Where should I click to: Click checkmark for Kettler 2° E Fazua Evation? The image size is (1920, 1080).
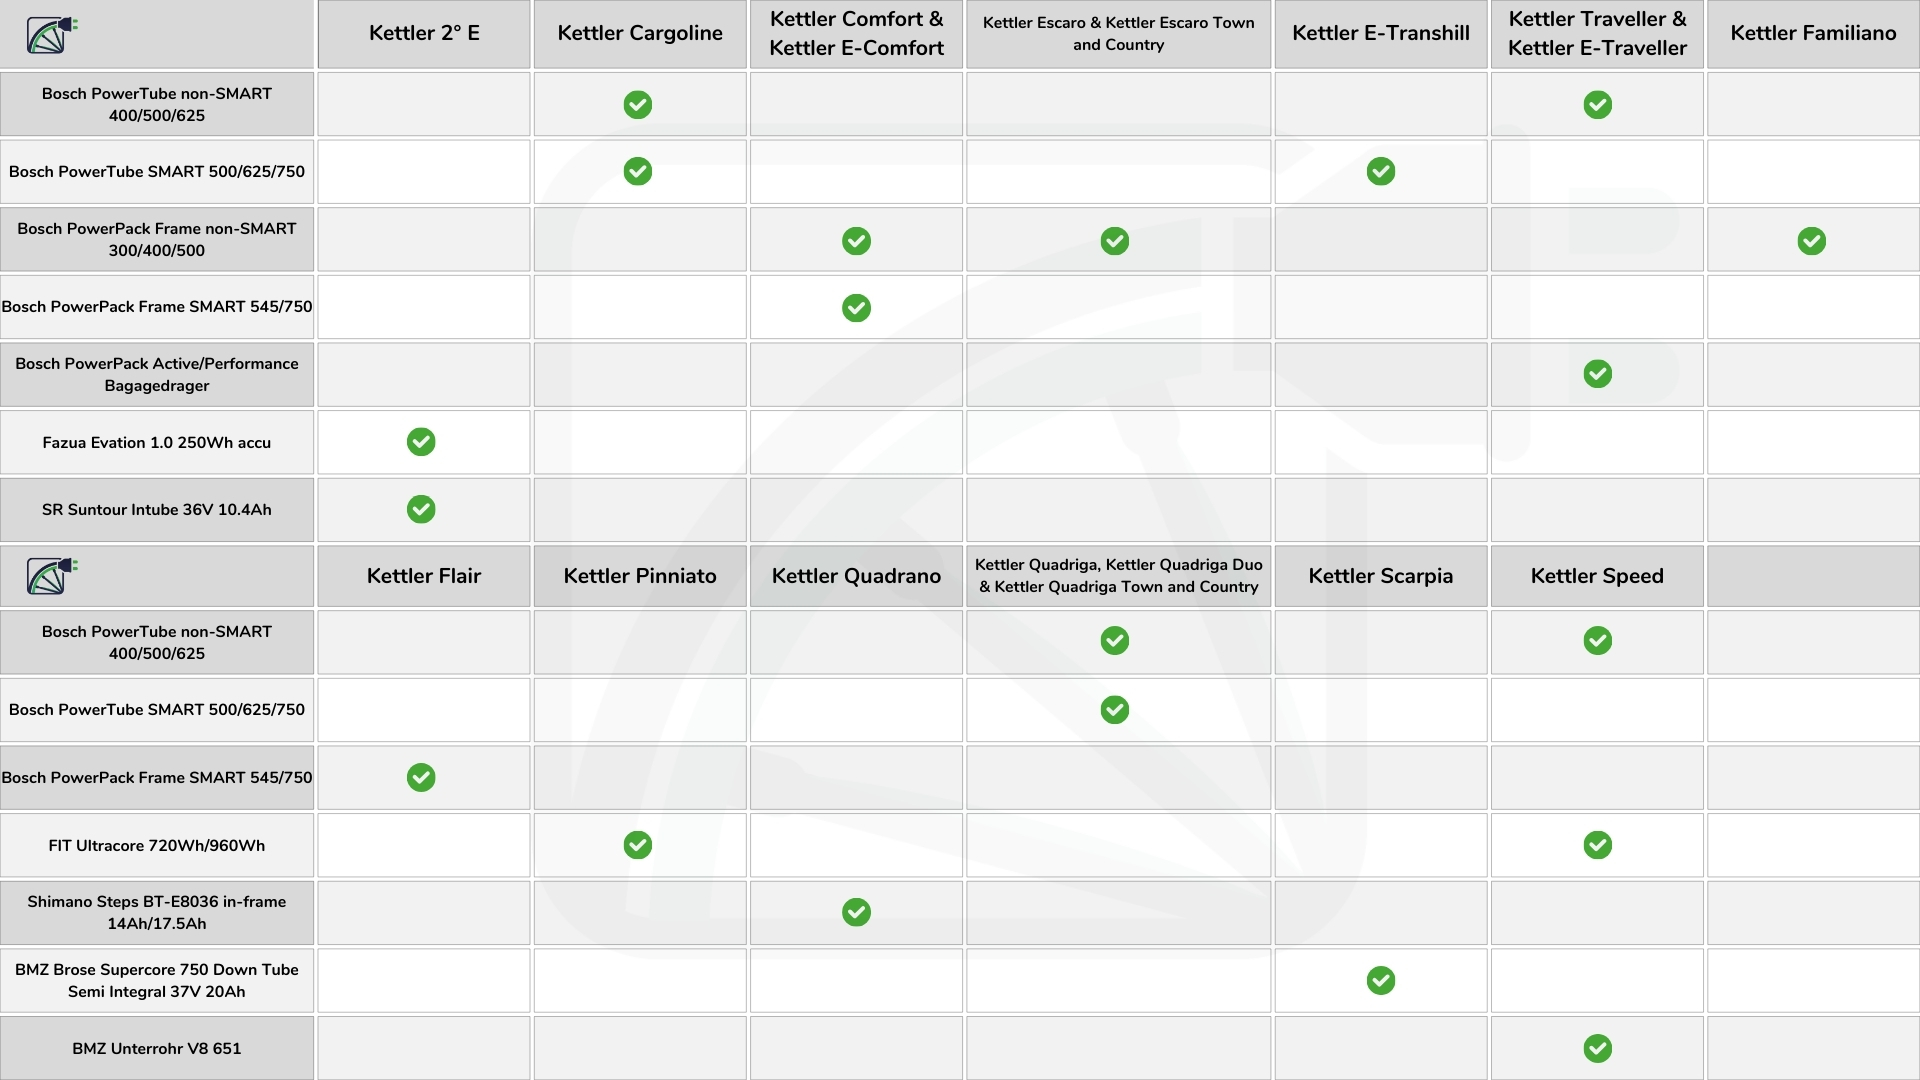pos(421,442)
